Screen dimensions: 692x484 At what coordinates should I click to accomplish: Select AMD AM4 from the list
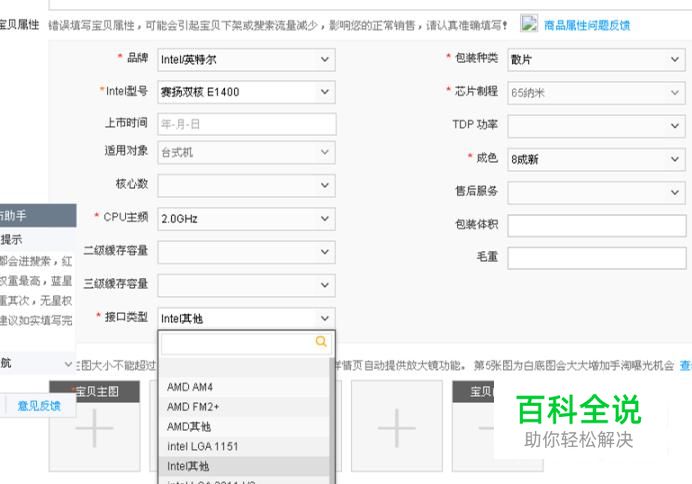(x=244, y=387)
